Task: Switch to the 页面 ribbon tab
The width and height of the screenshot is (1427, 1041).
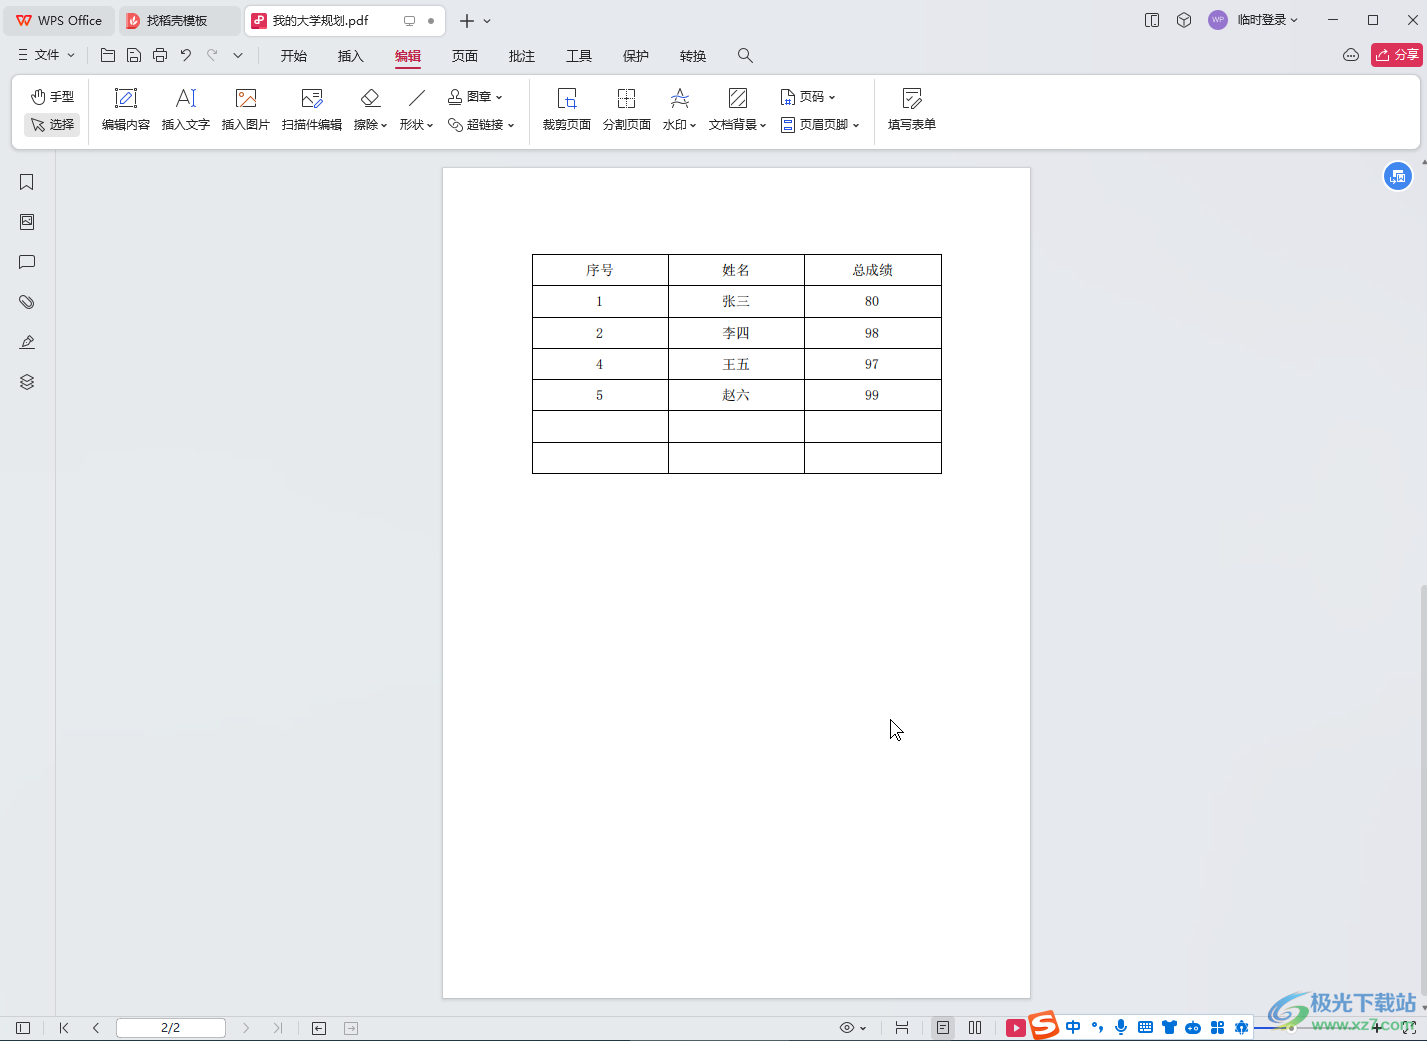Action: 465,56
